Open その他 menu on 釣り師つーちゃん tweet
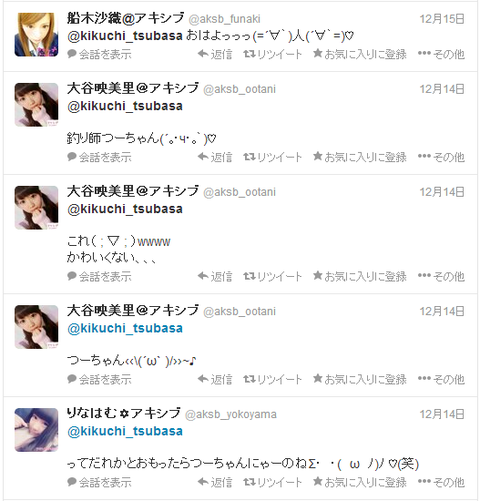The image size is (480, 501). click(441, 157)
